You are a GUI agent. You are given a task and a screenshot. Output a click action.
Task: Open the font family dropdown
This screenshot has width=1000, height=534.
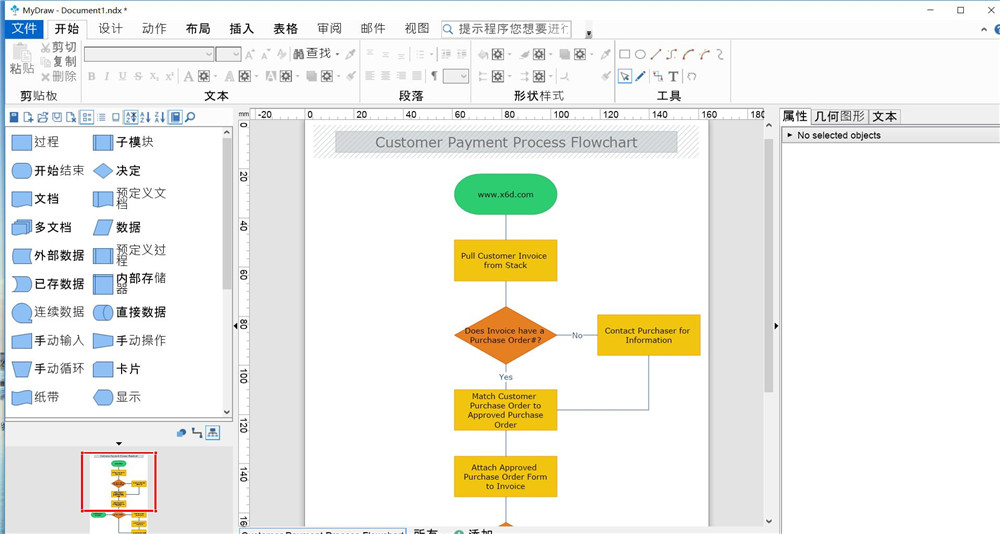pyautogui.click(x=209, y=54)
